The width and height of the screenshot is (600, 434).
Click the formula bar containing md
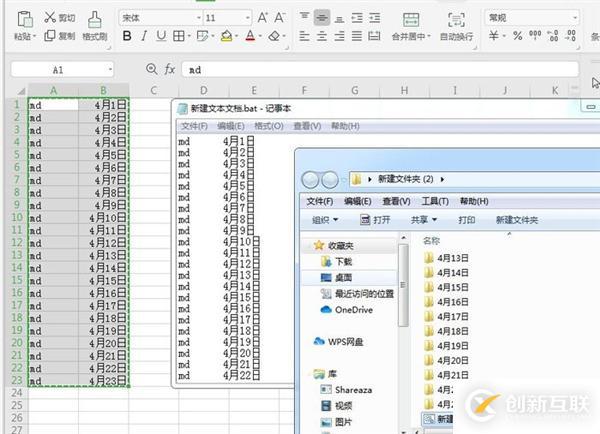(380, 70)
